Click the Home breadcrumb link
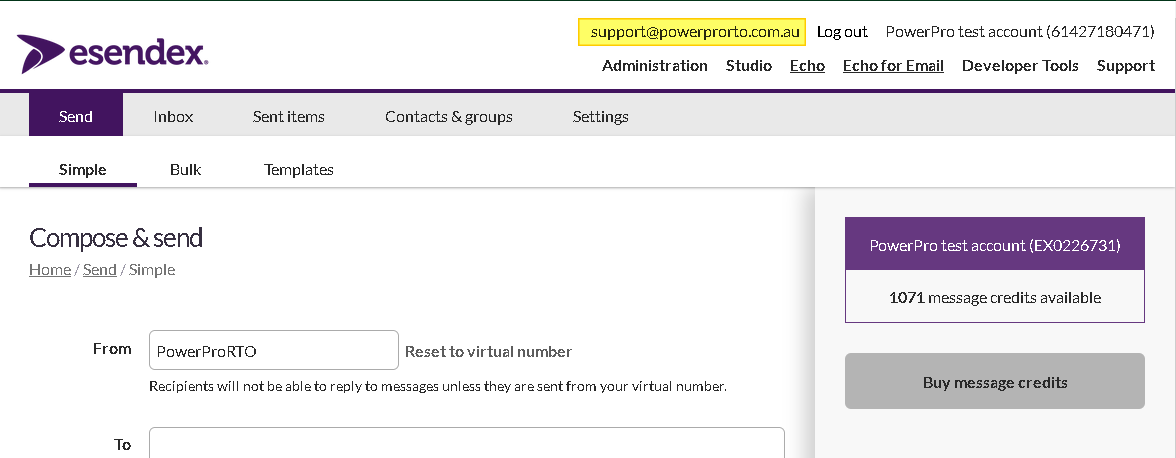Image resolution: width=1176 pixels, height=458 pixels. point(50,270)
